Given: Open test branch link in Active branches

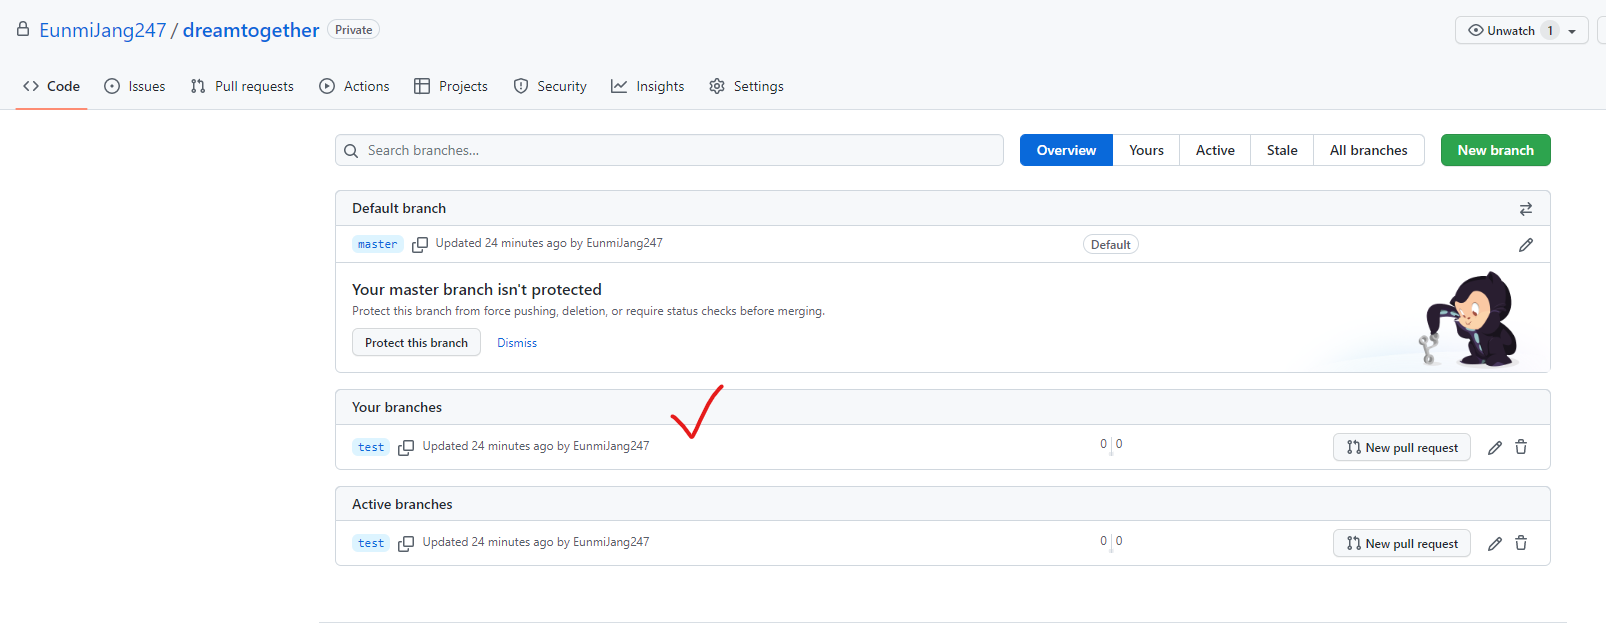Looking at the screenshot, I should point(371,543).
